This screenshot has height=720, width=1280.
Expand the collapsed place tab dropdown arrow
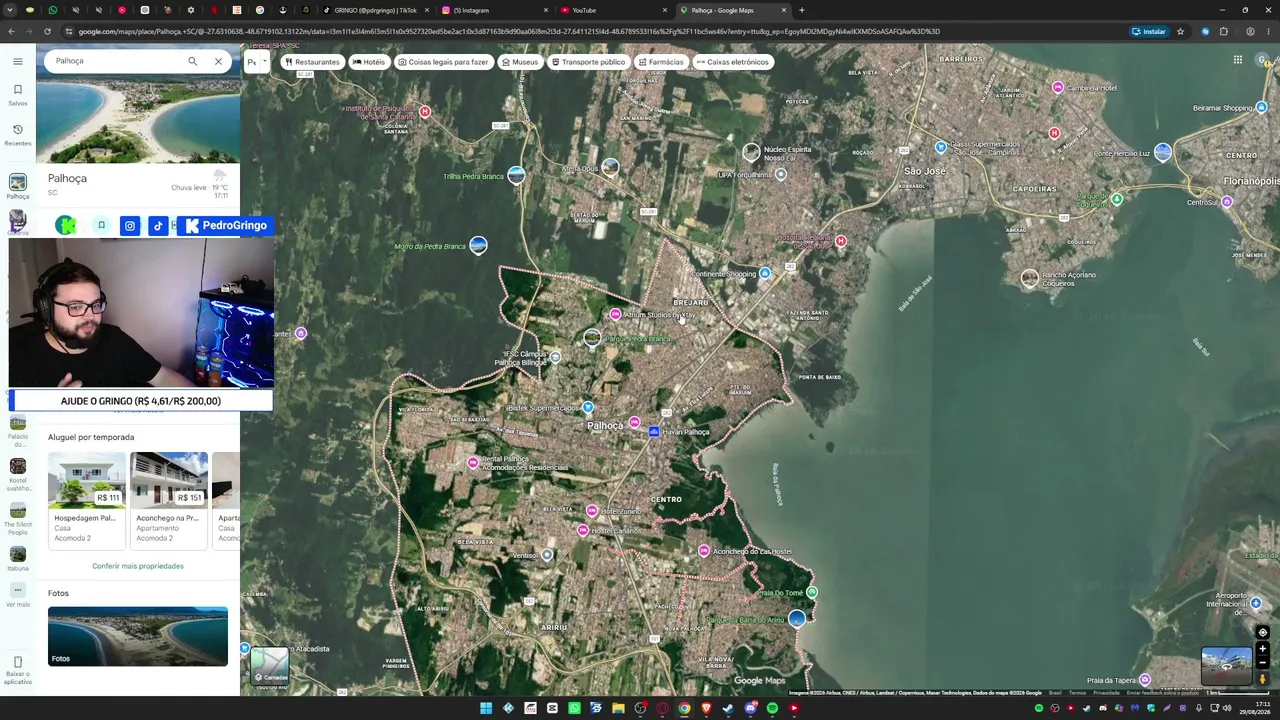263,62
